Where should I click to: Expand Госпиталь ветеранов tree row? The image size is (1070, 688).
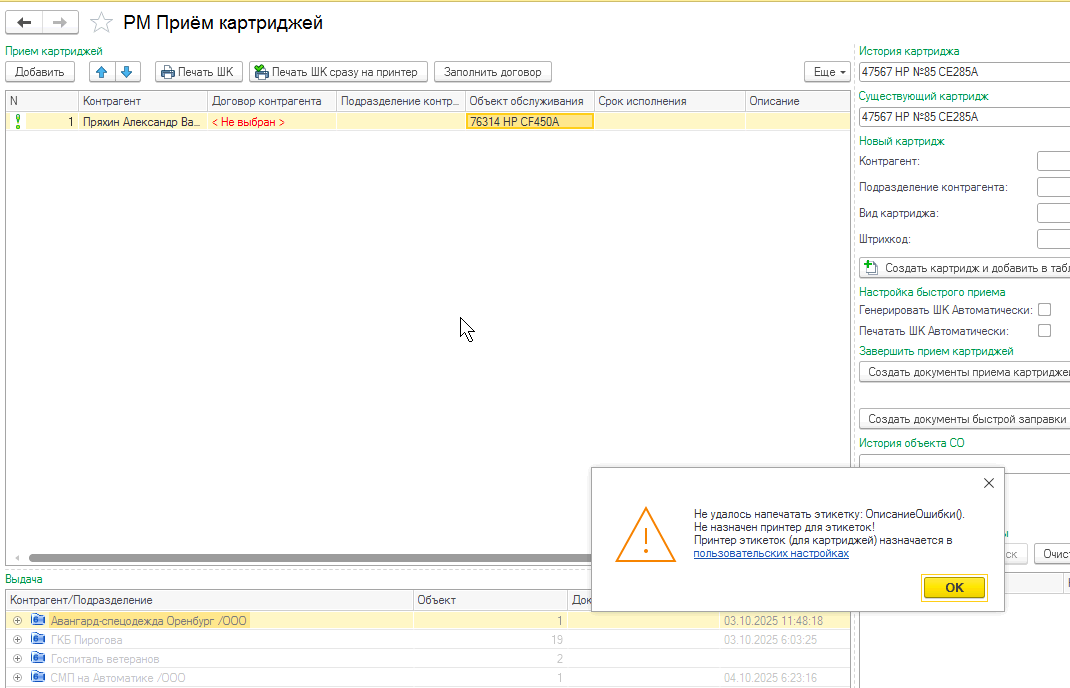point(17,658)
